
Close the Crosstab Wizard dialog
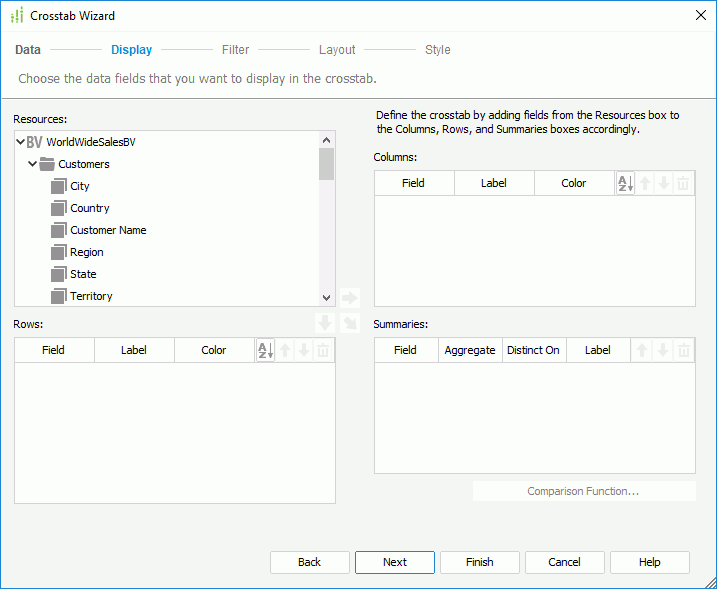[x=701, y=15]
